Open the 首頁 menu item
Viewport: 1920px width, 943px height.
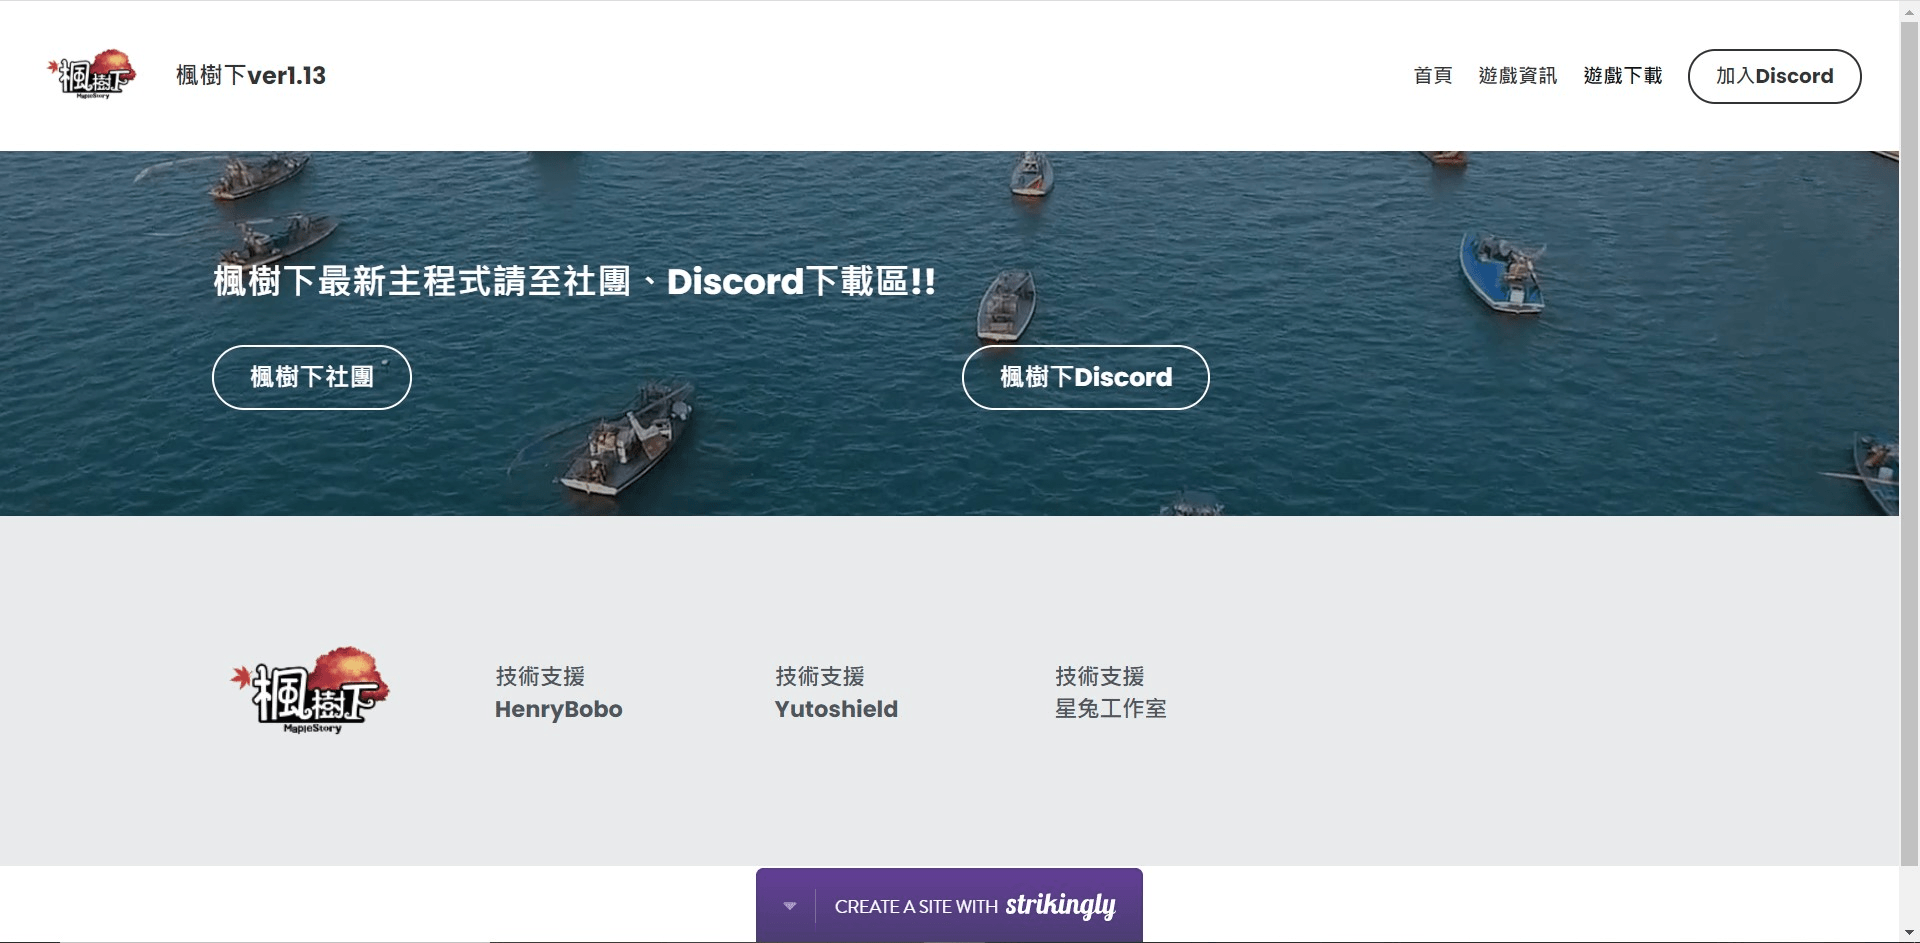point(1432,75)
